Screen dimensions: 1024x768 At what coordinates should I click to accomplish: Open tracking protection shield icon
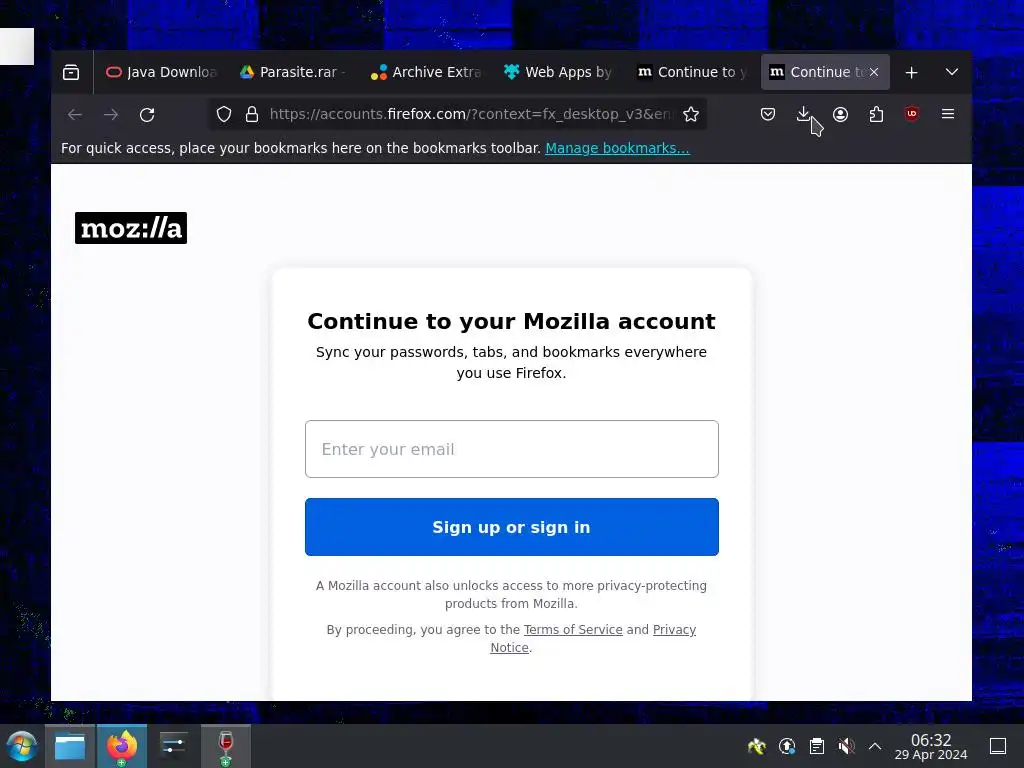tap(224, 114)
